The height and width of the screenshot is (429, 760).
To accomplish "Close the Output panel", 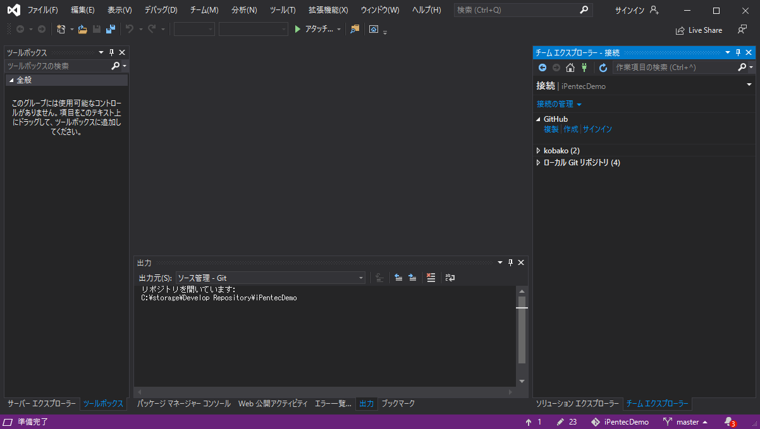I will (521, 262).
